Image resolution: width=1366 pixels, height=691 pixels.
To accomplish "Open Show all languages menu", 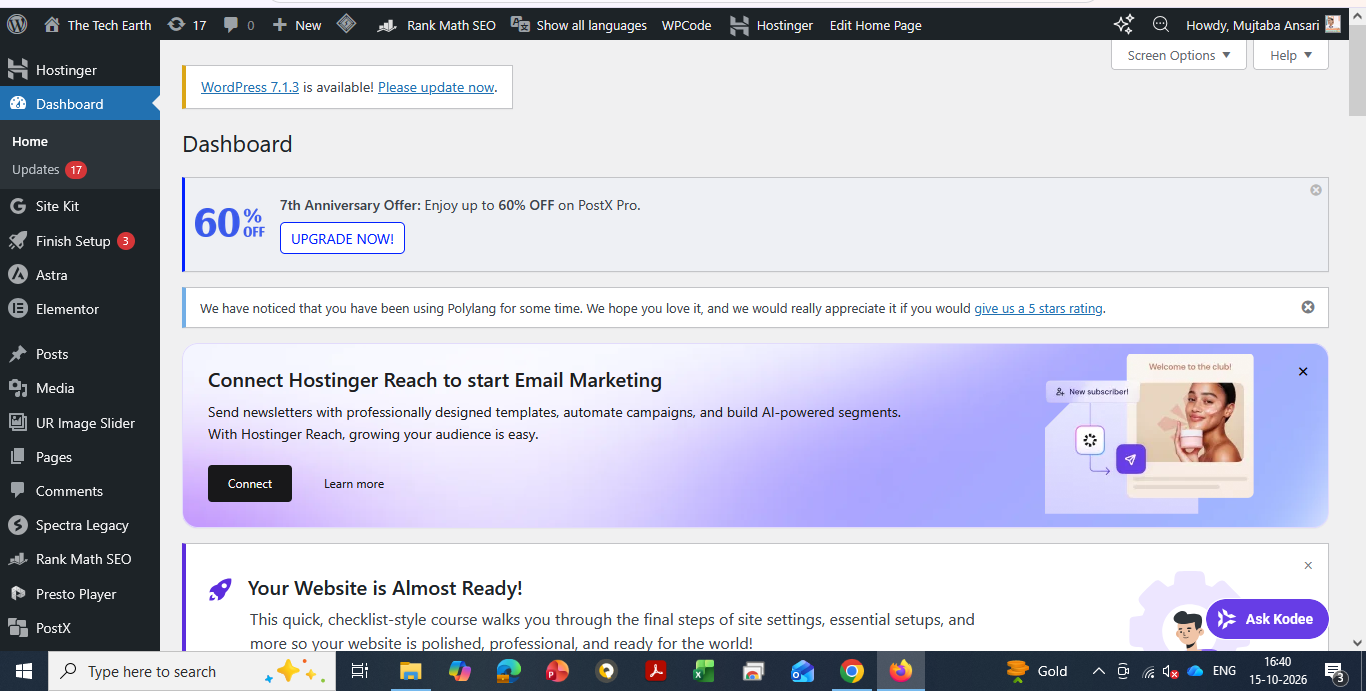I will [x=579, y=25].
